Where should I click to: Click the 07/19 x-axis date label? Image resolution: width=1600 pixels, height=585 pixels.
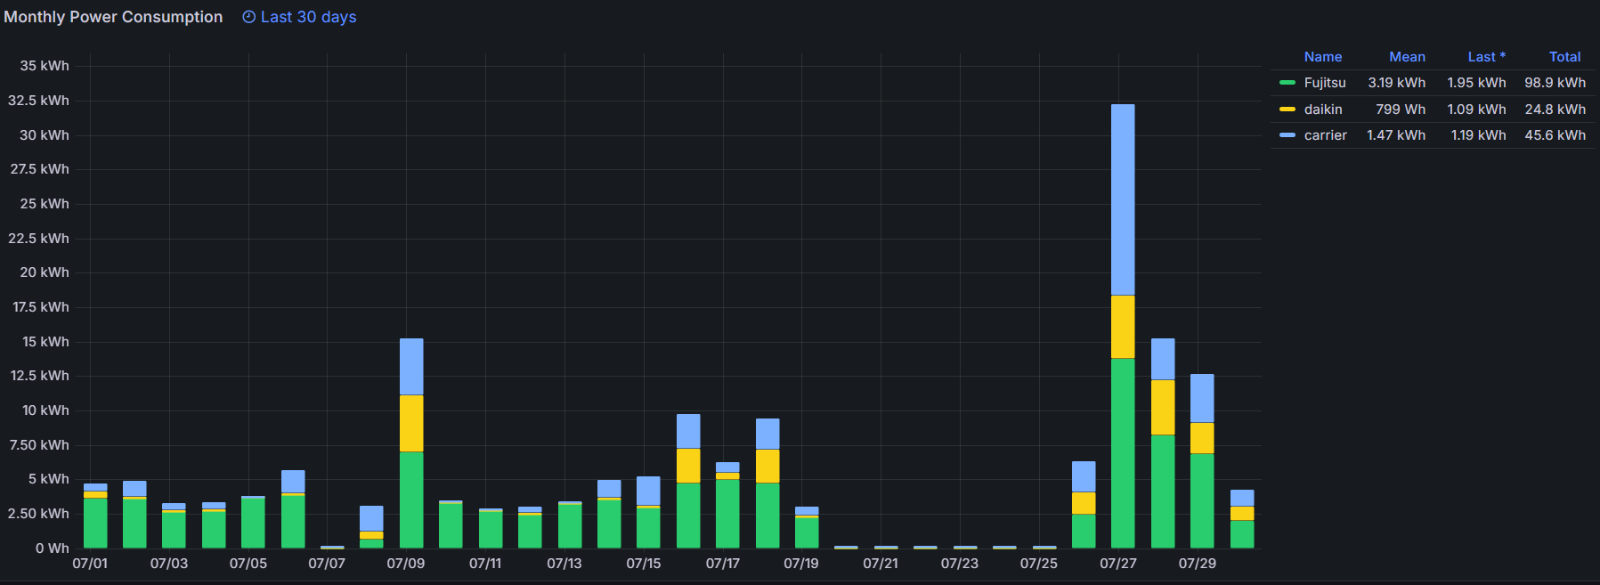click(801, 564)
